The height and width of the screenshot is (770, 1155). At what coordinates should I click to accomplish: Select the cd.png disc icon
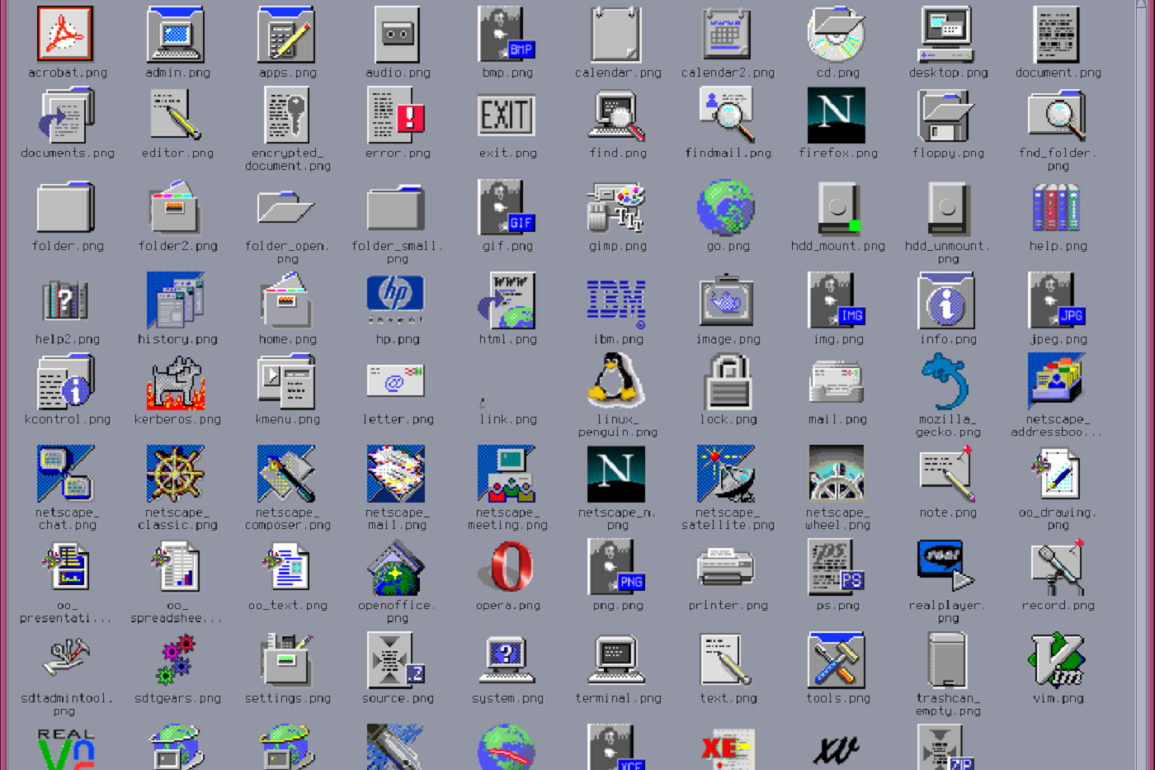(x=836, y=34)
